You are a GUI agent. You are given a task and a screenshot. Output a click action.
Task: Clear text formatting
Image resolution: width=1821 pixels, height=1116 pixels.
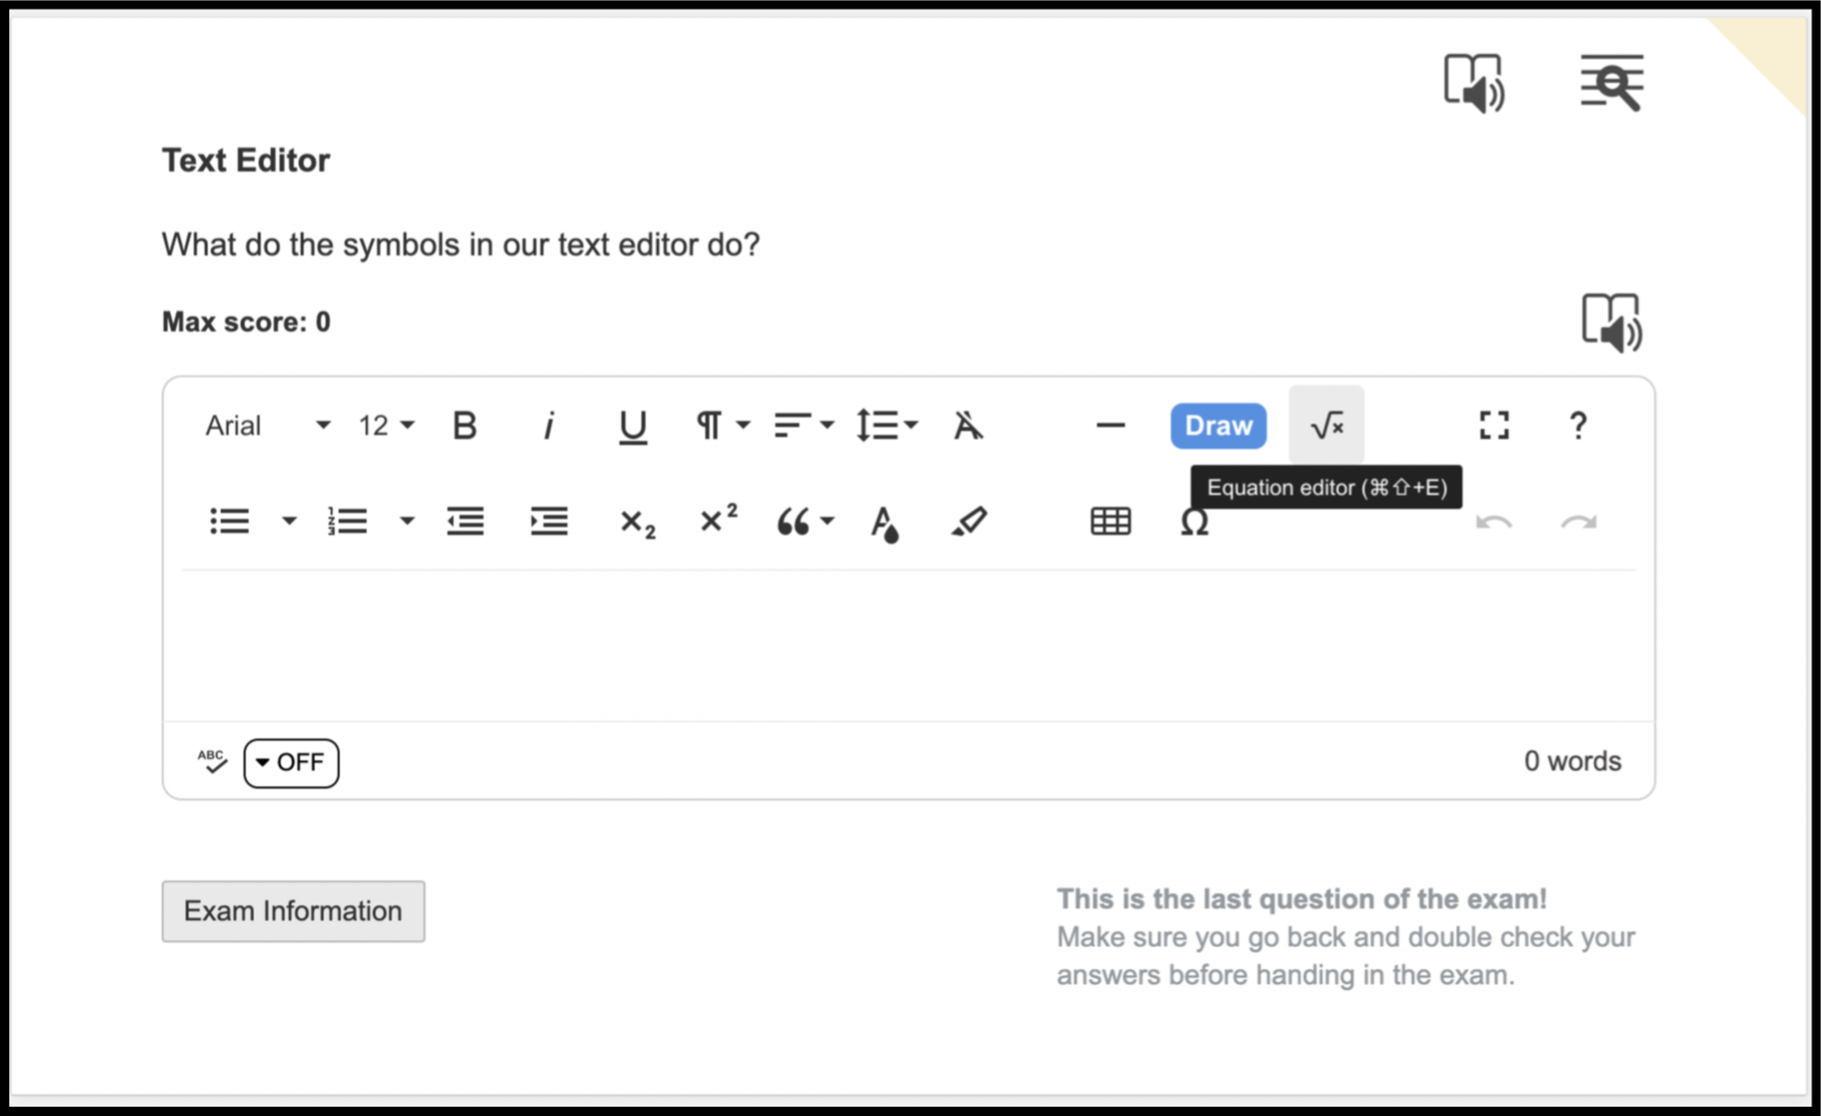pyautogui.click(x=967, y=426)
